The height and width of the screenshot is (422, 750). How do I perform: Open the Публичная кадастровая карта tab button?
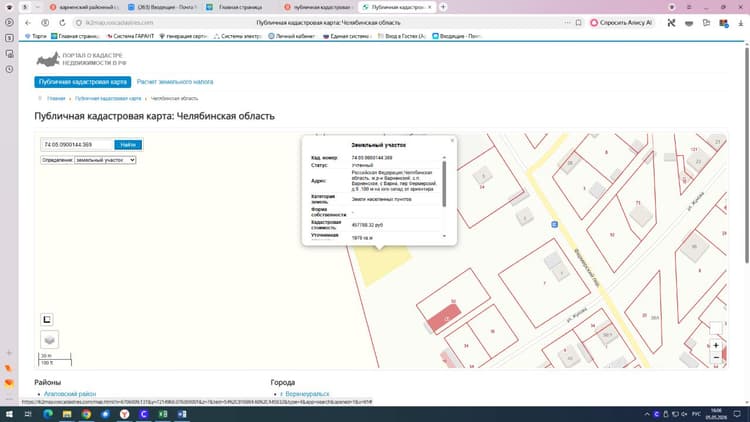click(x=83, y=82)
